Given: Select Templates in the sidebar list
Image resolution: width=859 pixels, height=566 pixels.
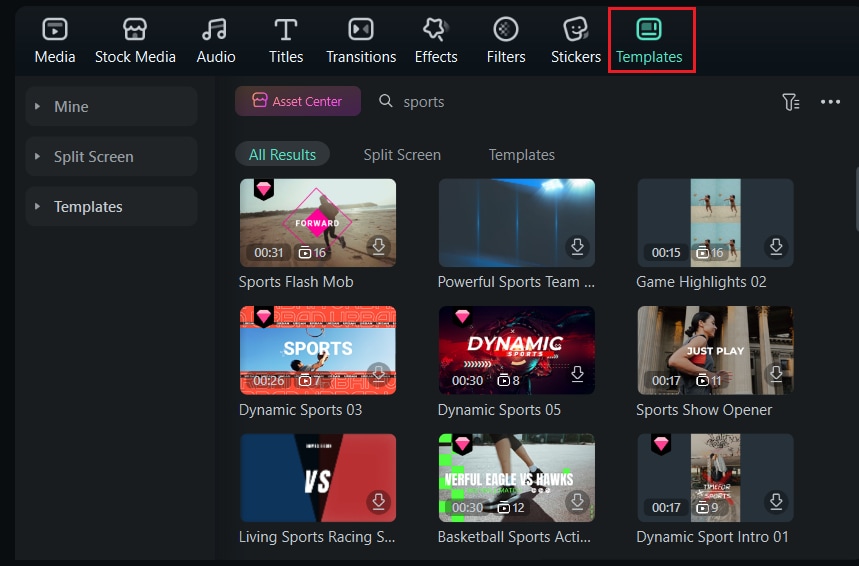Looking at the screenshot, I should click(x=111, y=207).
